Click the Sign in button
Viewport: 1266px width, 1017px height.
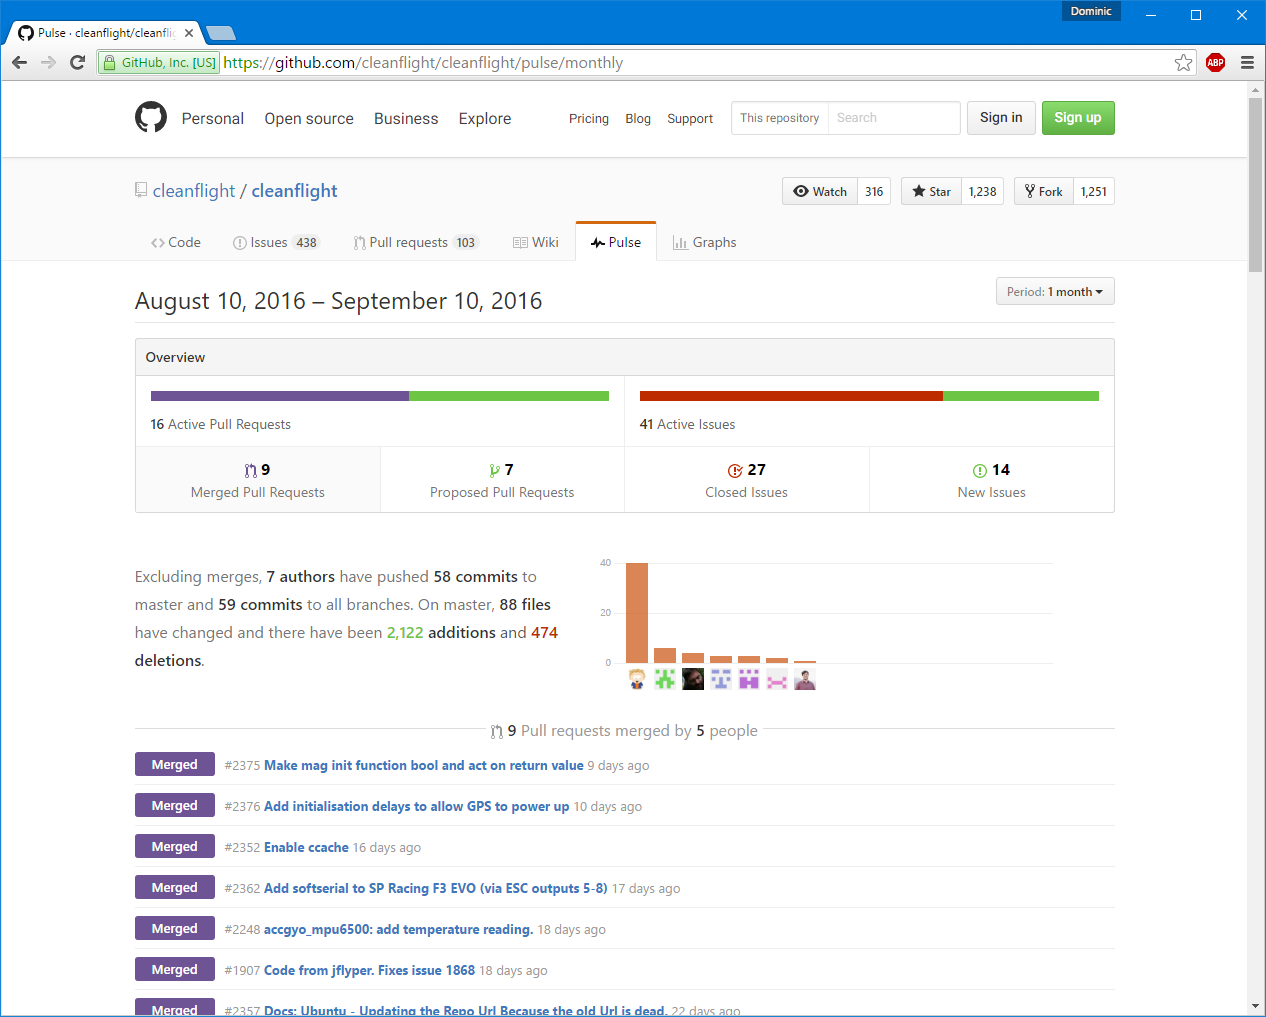[x=1001, y=118]
